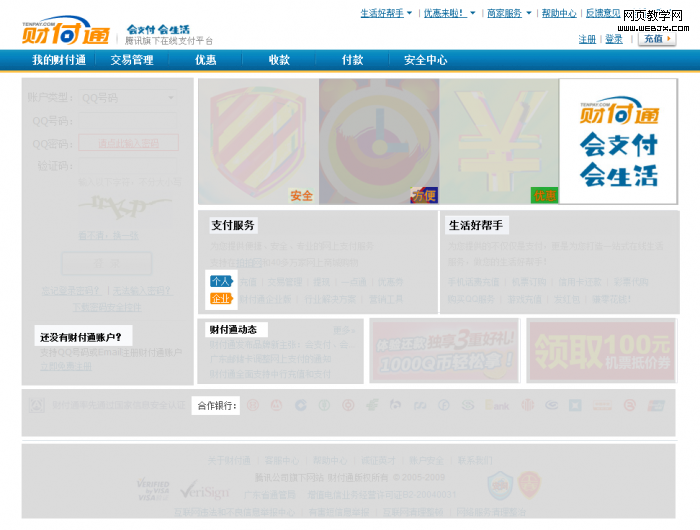Viewport: 700px width, 530px height.
Task: Open the 安全 shield banner image
Action: tap(258, 141)
